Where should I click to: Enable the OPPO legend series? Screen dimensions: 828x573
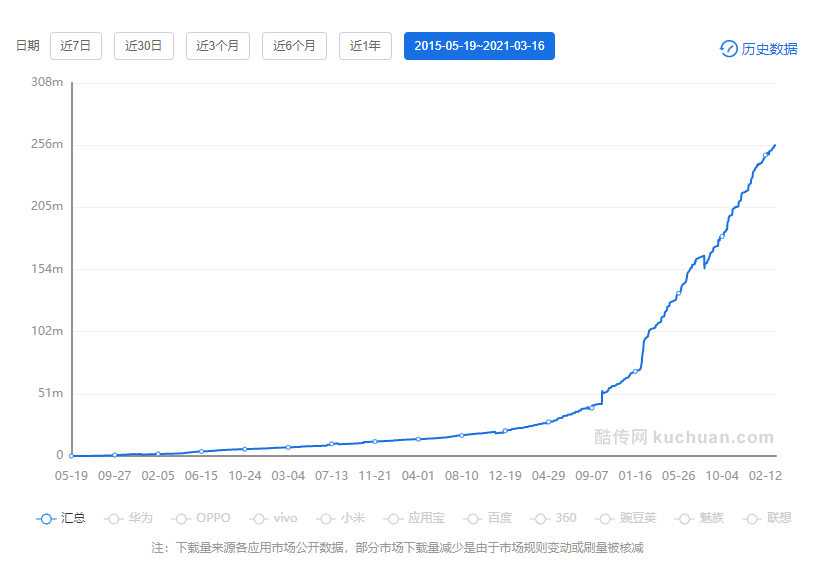[200, 518]
